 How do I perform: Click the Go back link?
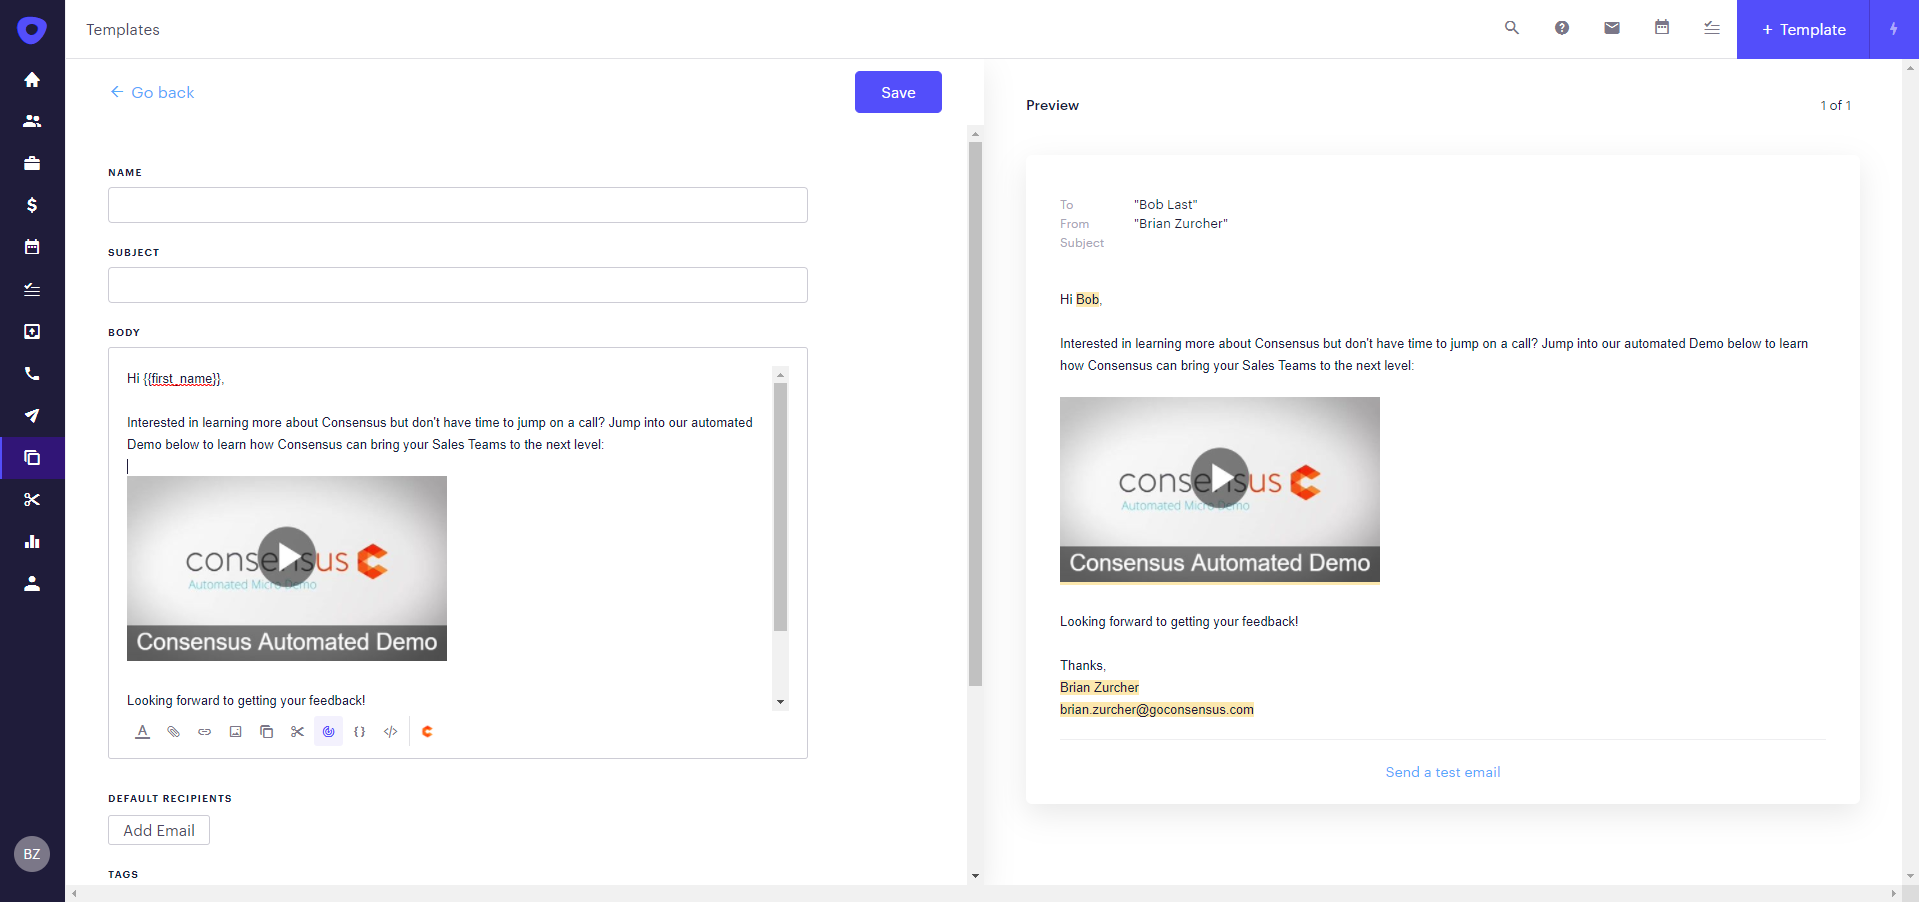pyautogui.click(x=152, y=92)
